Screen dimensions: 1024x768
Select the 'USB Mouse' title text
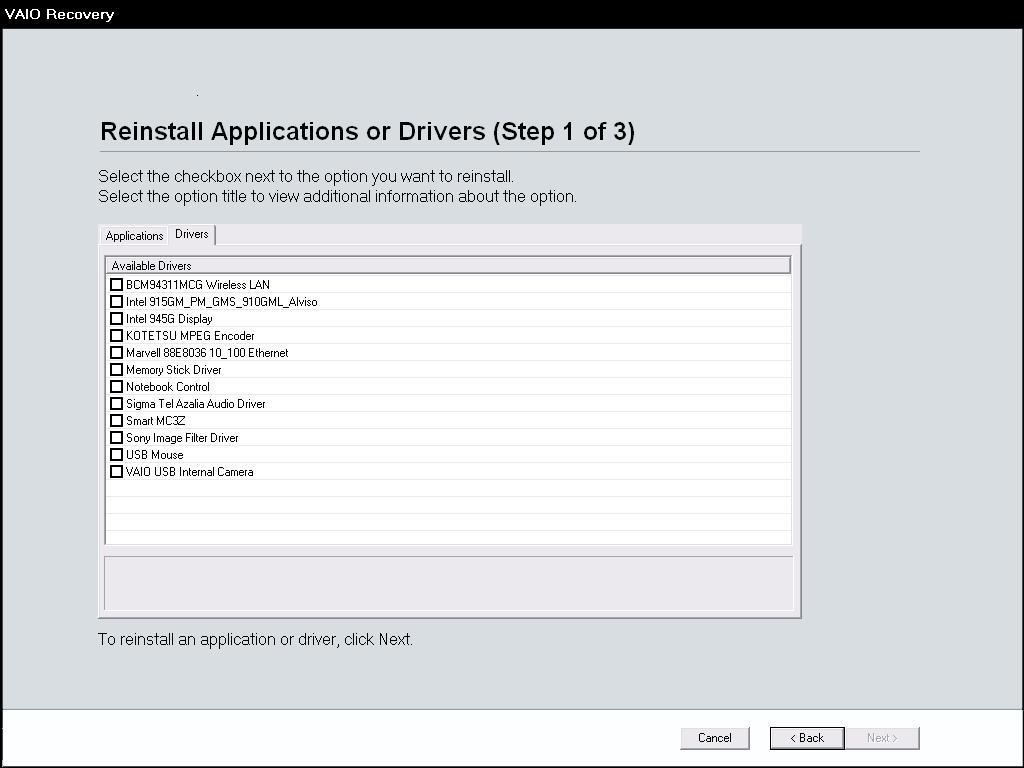click(155, 455)
